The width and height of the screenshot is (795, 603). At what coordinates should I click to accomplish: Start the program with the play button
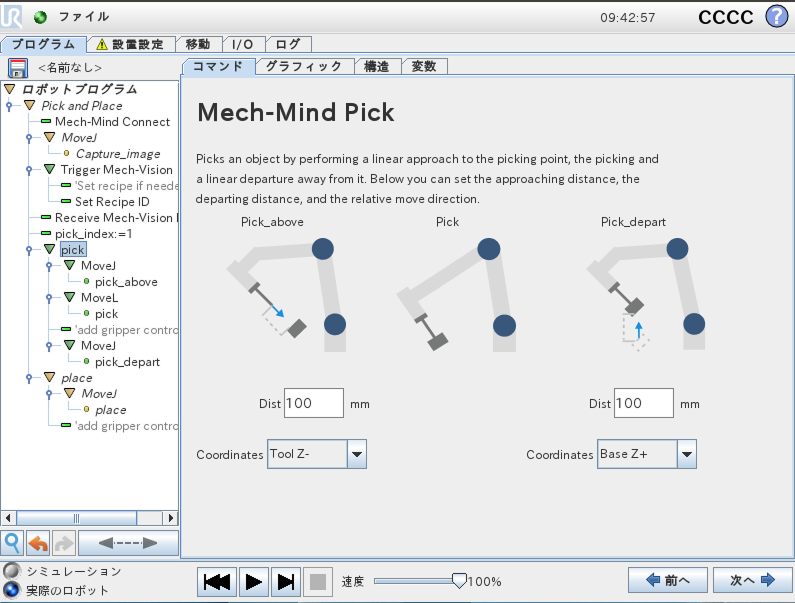pyautogui.click(x=254, y=582)
